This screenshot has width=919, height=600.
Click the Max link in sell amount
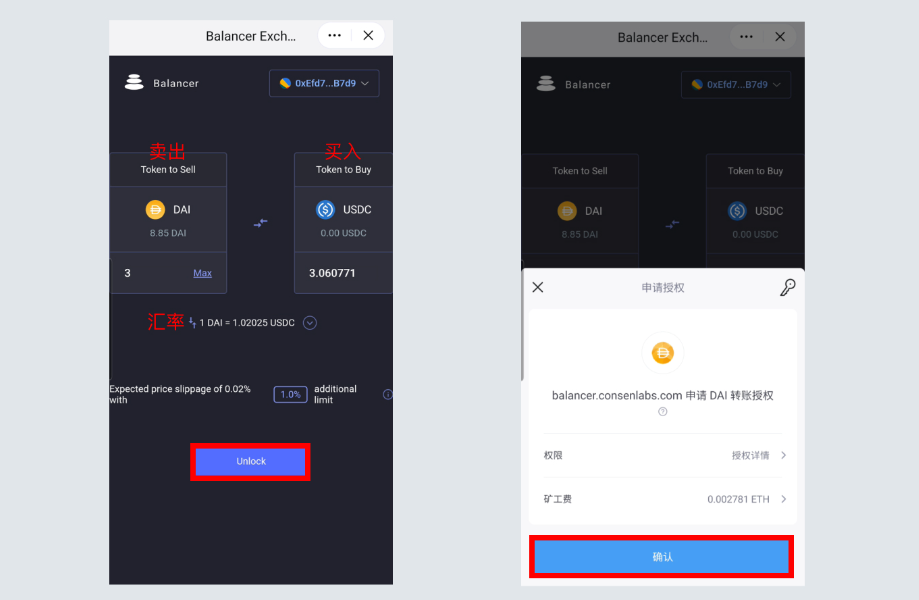point(203,273)
